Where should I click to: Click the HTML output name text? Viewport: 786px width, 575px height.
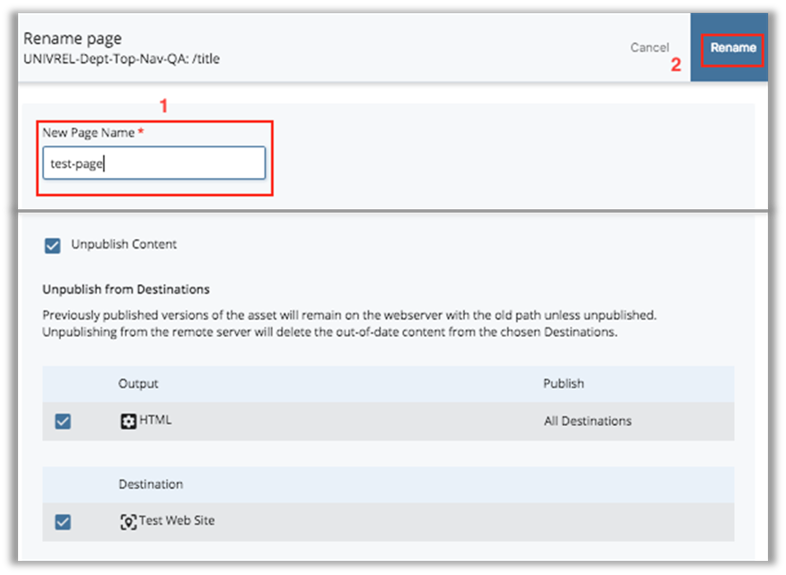pos(155,421)
